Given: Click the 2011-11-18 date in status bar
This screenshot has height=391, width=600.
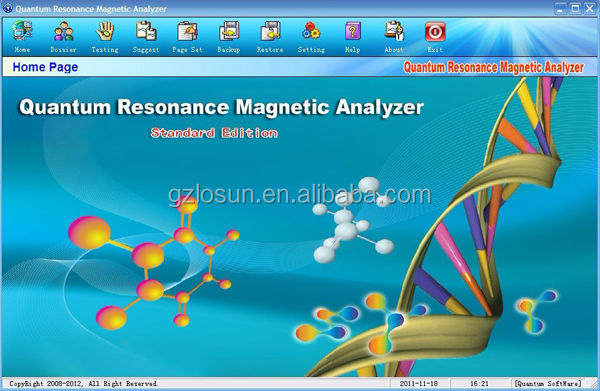Looking at the screenshot, I should coord(419,383).
